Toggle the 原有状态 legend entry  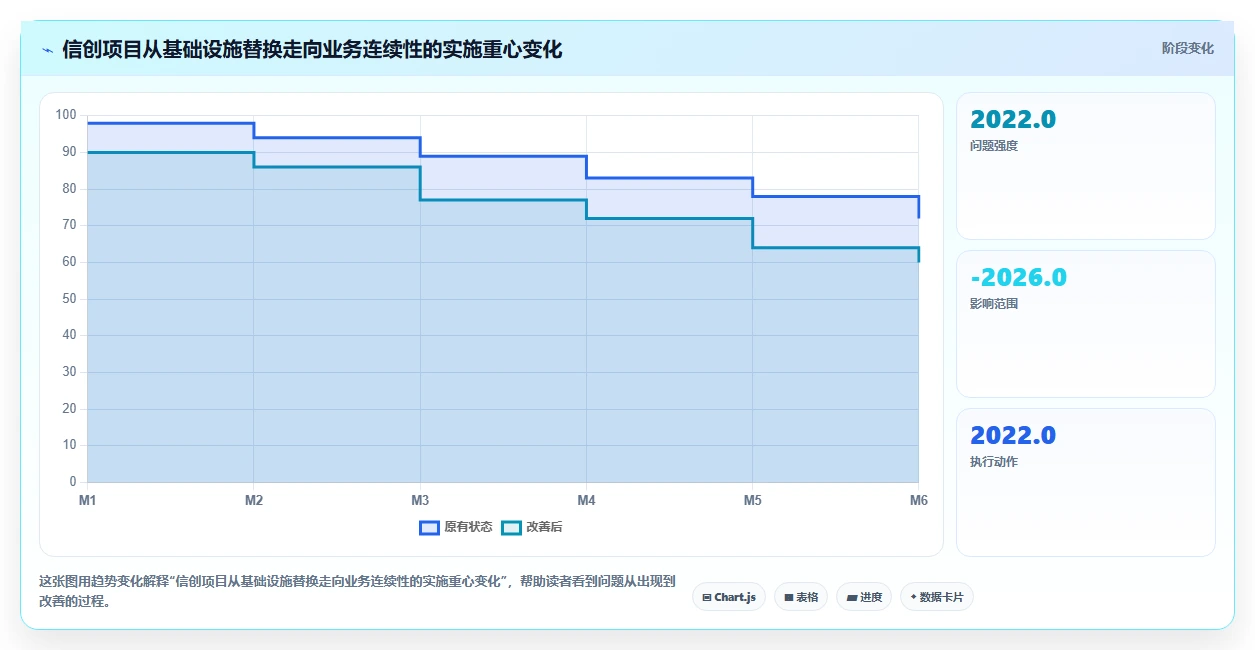click(456, 527)
